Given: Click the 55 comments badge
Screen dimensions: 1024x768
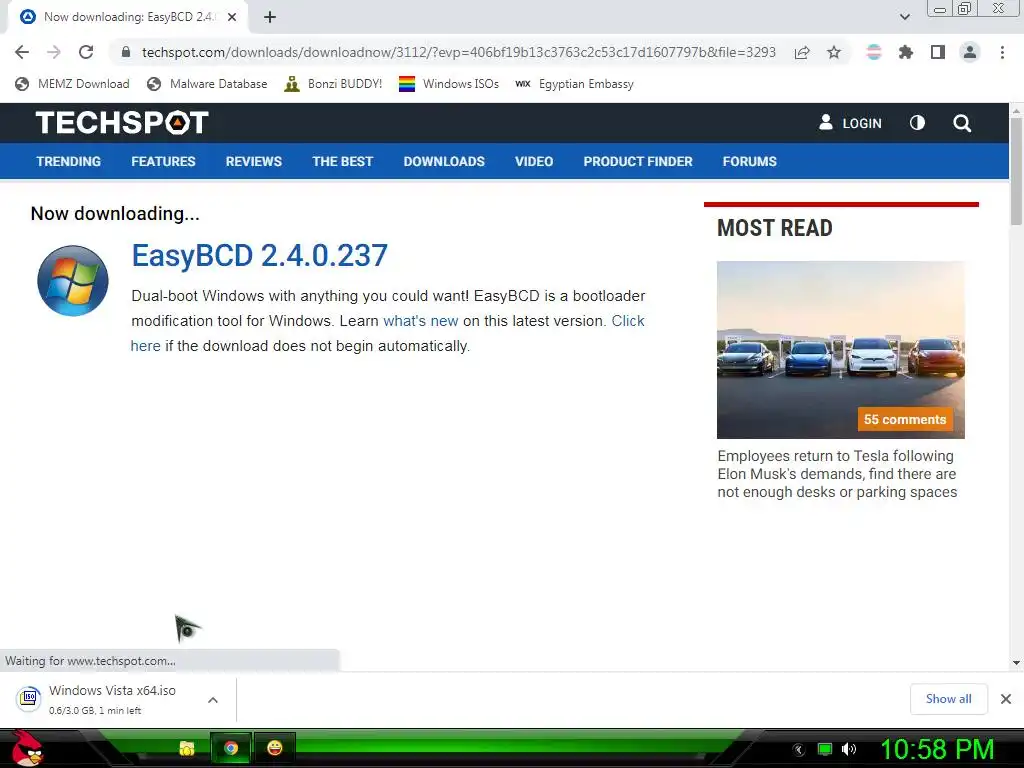Looking at the screenshot, I should coord(904,419).
